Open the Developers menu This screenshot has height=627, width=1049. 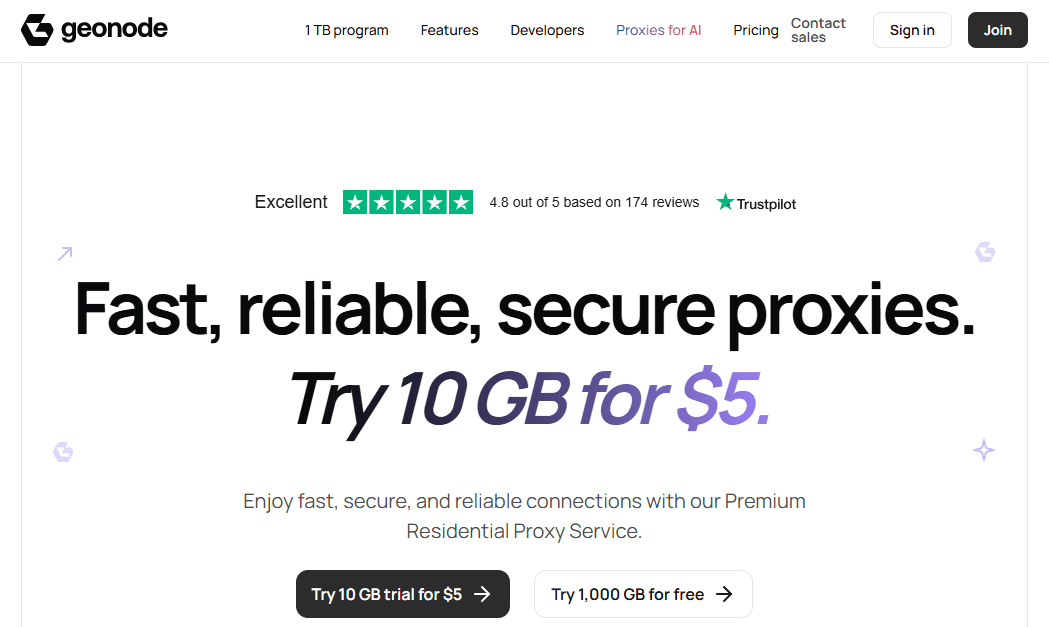click(x=547, y=30)
